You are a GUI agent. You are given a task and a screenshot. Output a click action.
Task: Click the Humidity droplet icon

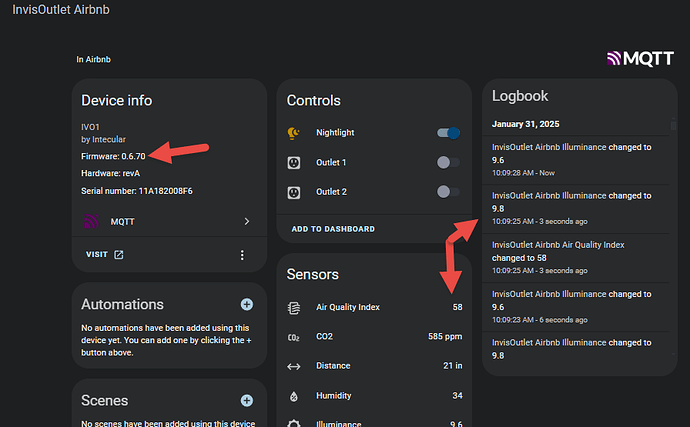click(294, 396)
